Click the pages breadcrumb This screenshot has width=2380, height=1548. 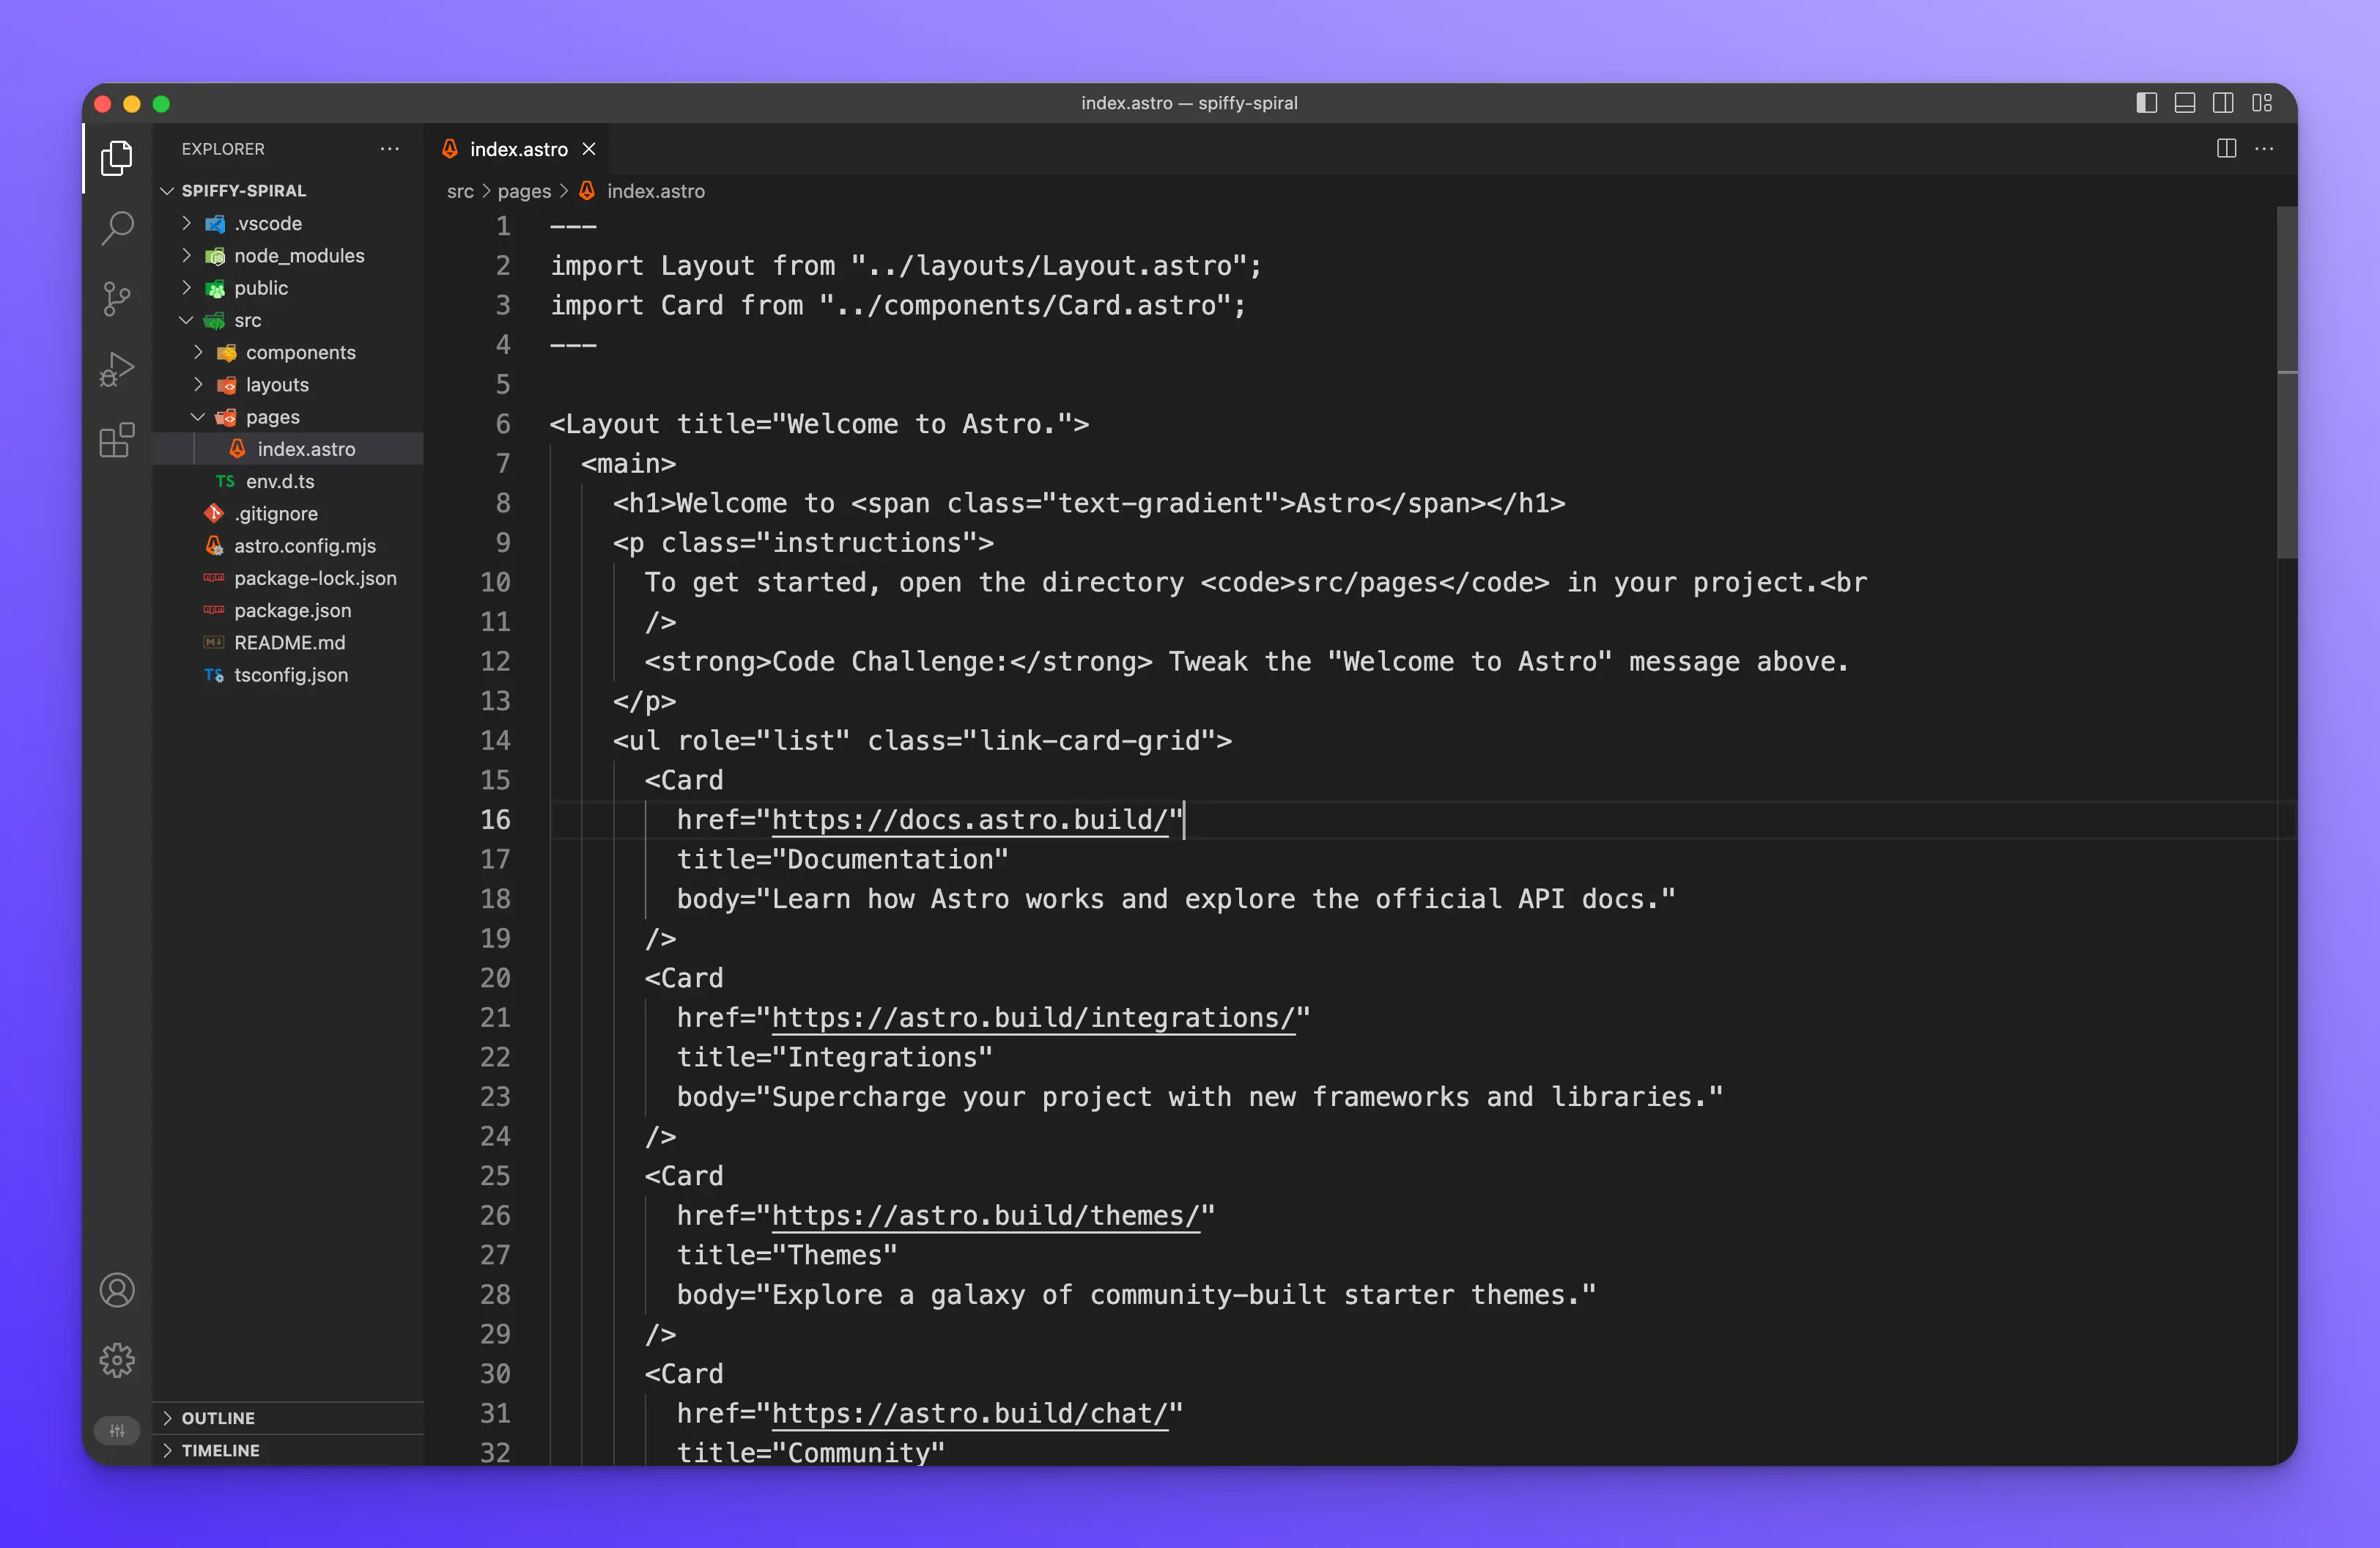[x=524, y=191]
